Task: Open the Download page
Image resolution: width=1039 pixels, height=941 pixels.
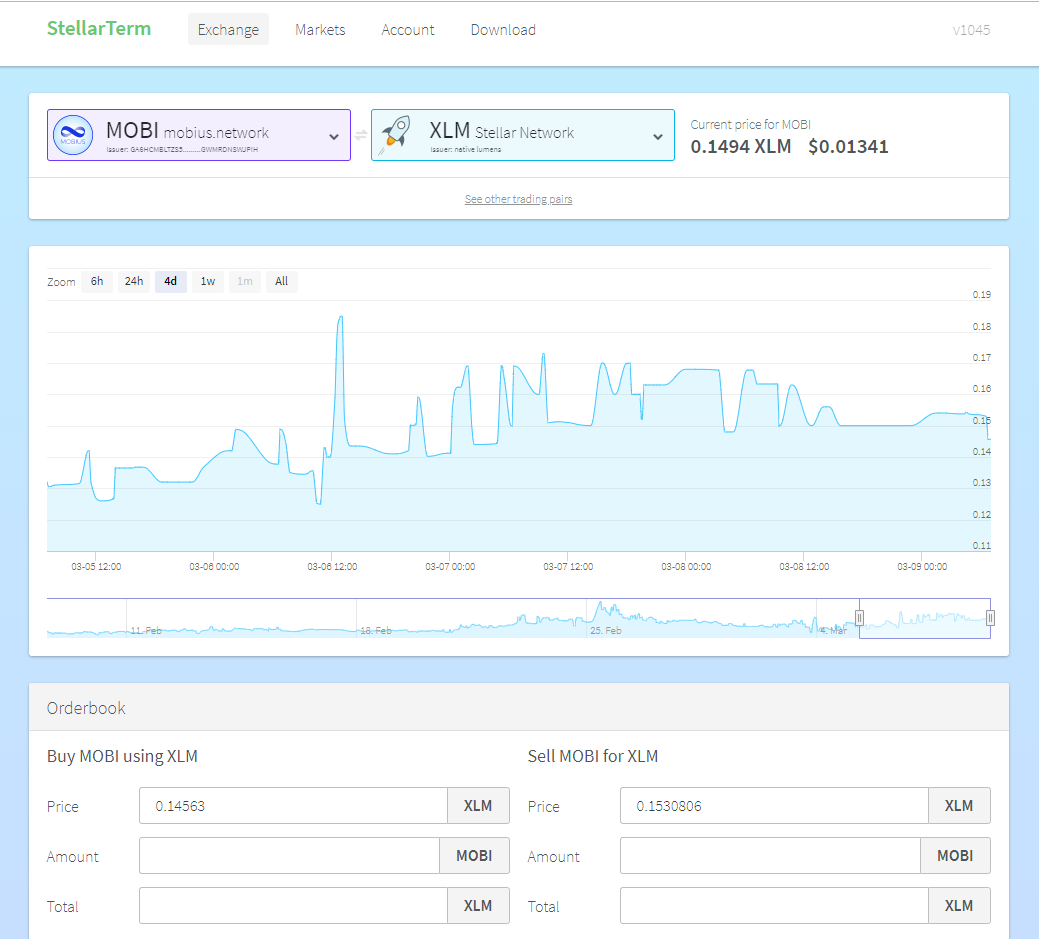Action: click(503, 30)
